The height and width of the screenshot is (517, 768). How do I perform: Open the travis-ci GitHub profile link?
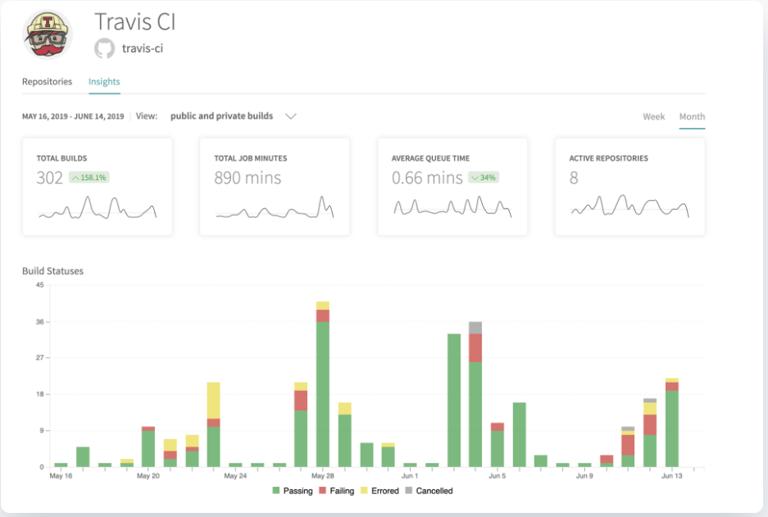[x=143, y=48]
